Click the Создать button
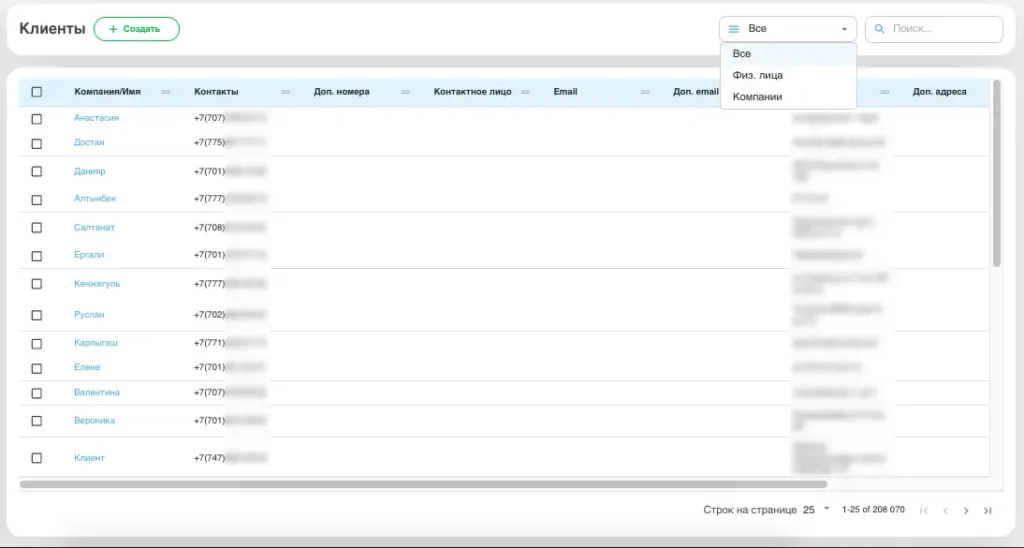Image resolution: width=1024 pixels, height=548 pixels. tap(136, 29)
